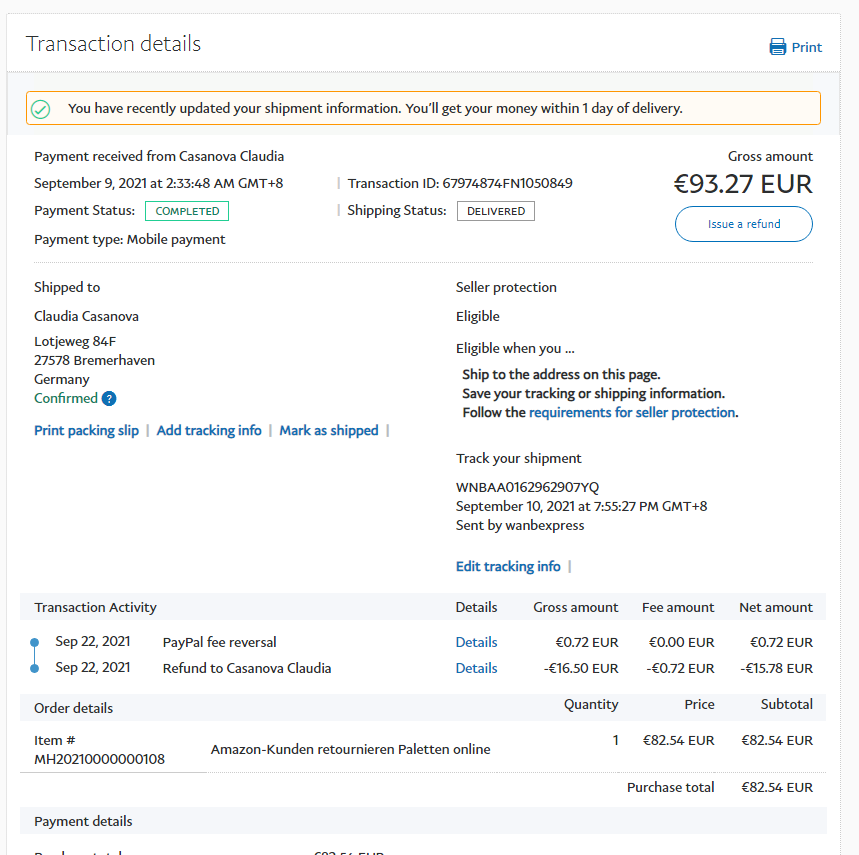Select Mark as shipped link
Screen dimensions: 859x855
(x=329, y=430)
